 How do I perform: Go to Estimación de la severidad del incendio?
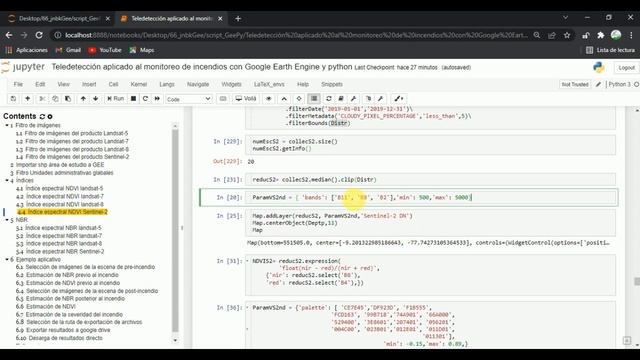point(74,315)
